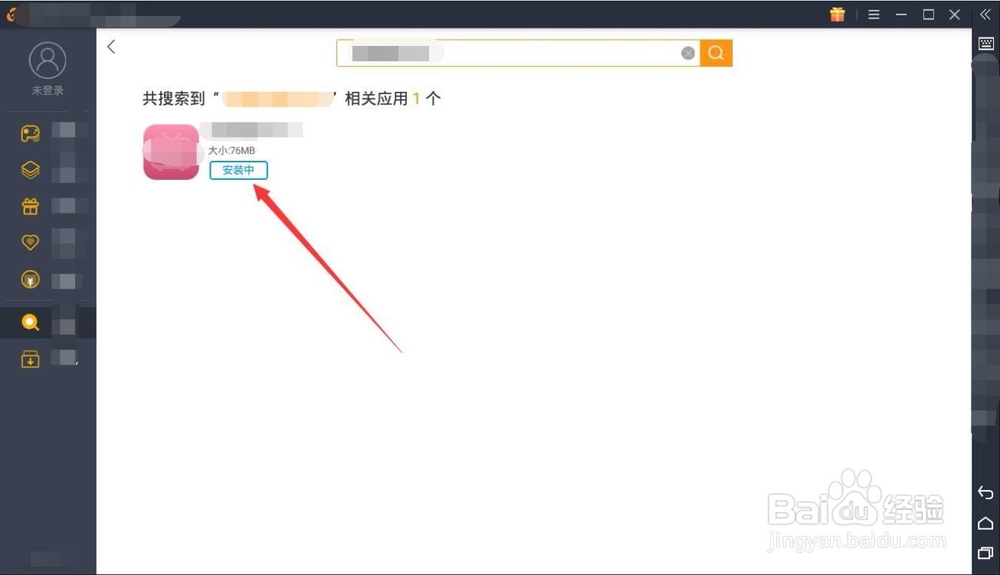Clear the search field with X icon
Viewport: 1000px width, 575px height.
pos(688,53)
